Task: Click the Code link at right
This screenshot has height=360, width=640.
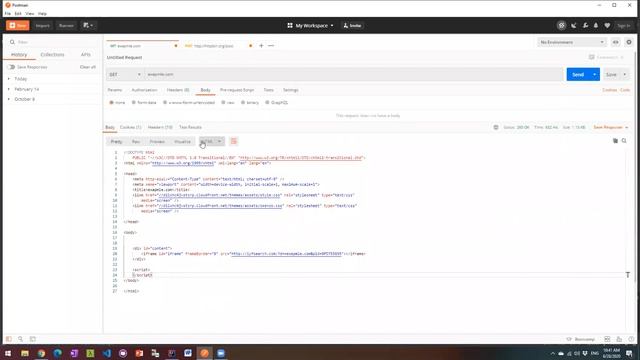Action: point(625,90)
